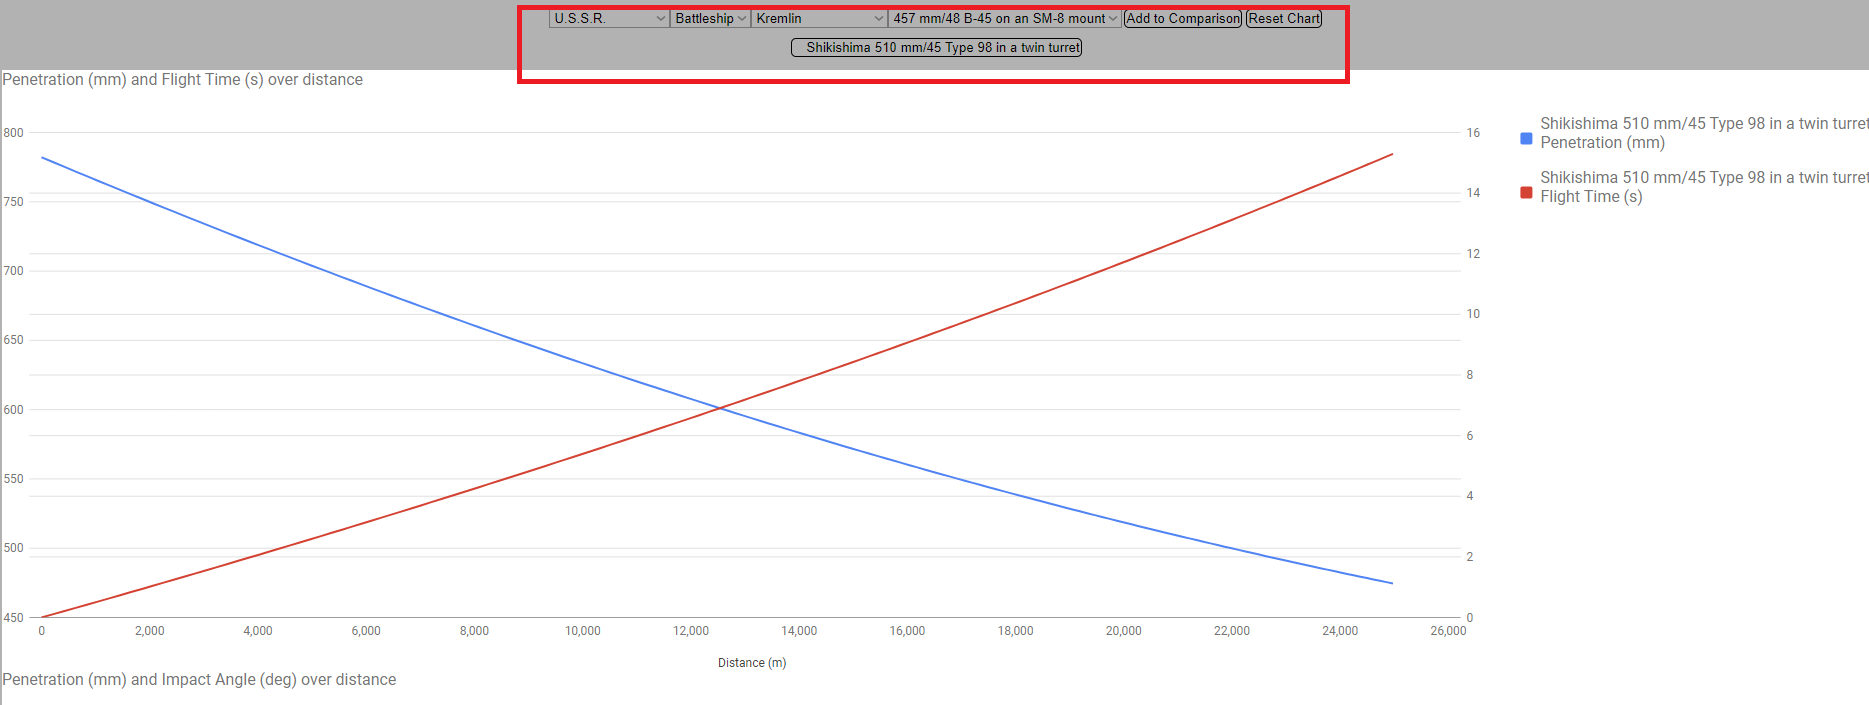Open the U.S.S.R. nation dropdown
The height and width of the screenshot is (705, 1869).
coord(609,18)
